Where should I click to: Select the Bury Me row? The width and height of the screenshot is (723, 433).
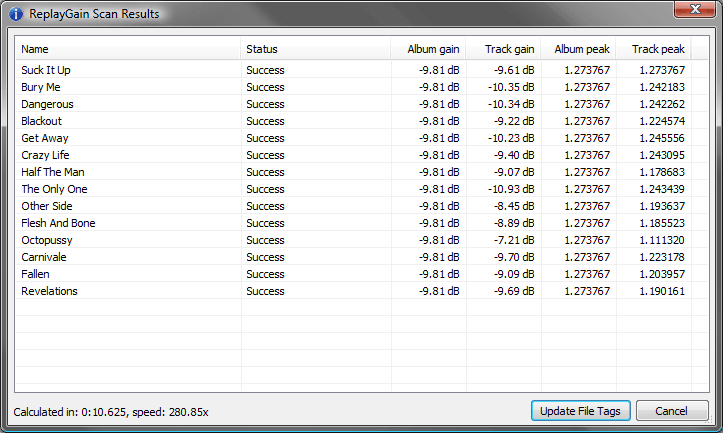click(41, 87)
